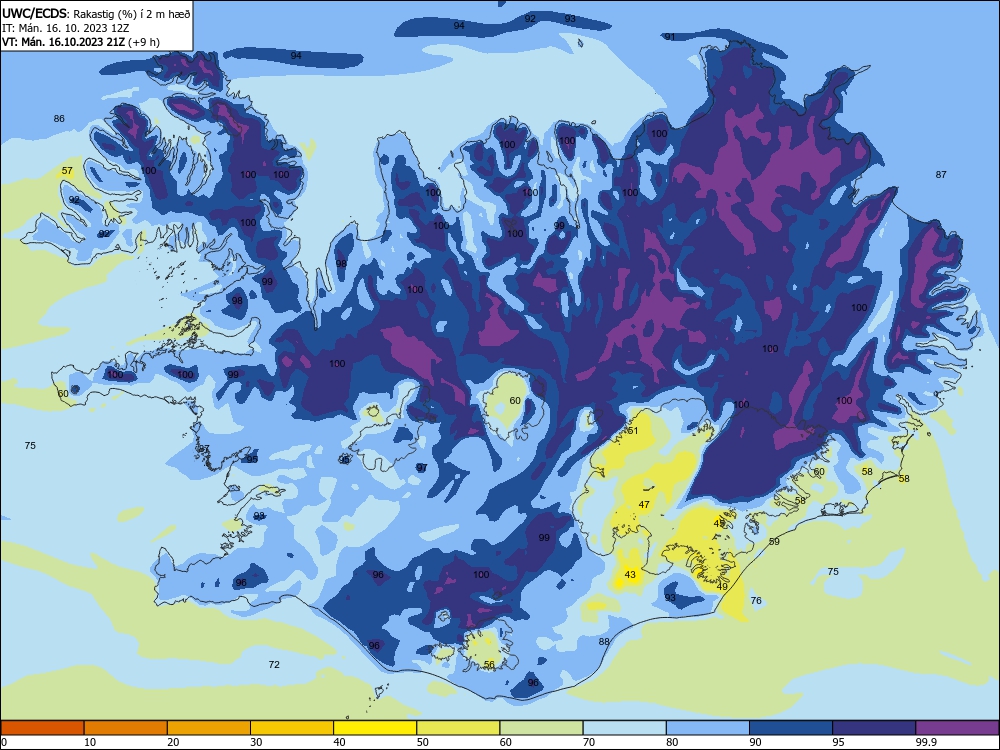Select the orange 10–20 legend color block

pyautogui.click(x=126, y=728)
